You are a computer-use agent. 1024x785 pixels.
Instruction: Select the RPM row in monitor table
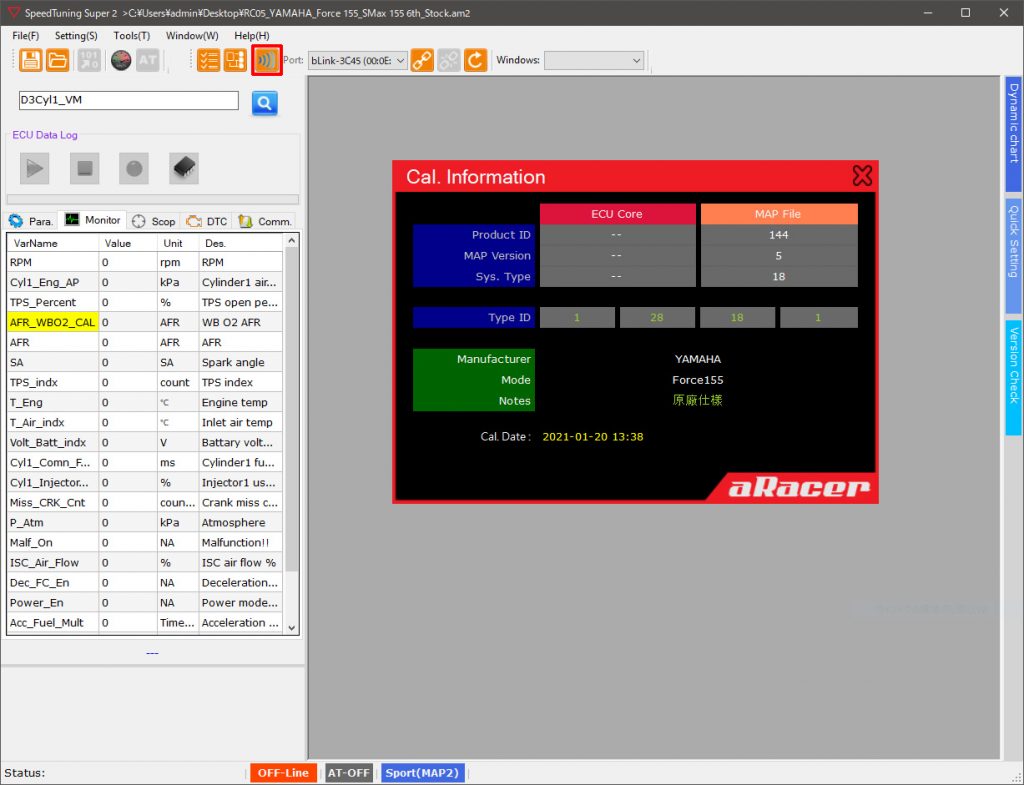[x=145, y=262]
